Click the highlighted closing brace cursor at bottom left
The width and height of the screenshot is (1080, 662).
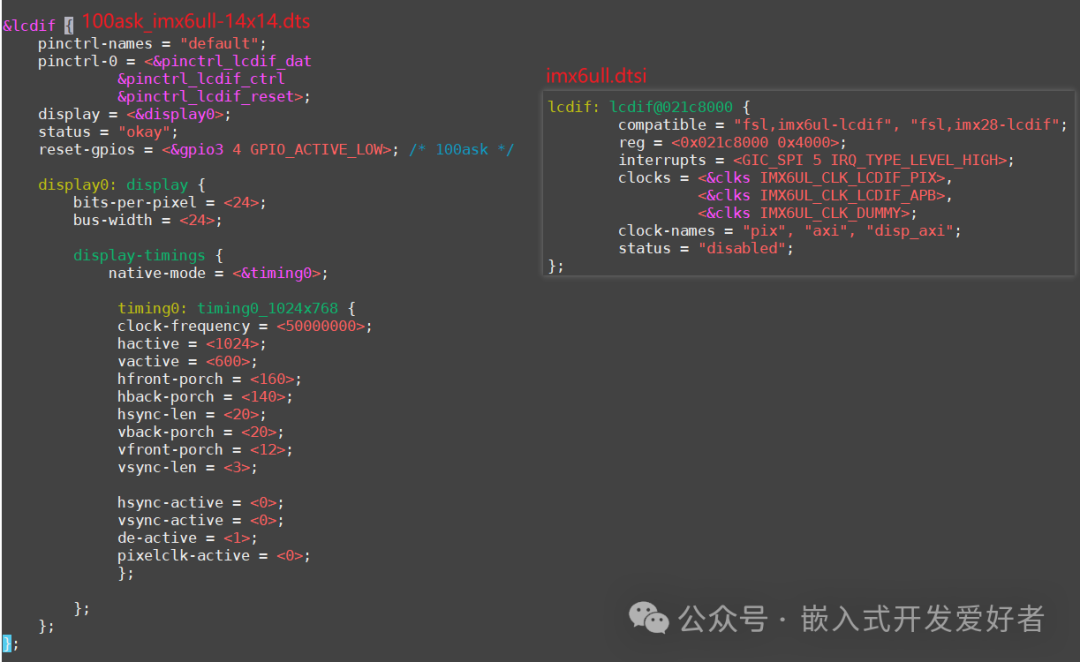click(x=8, y=645)
